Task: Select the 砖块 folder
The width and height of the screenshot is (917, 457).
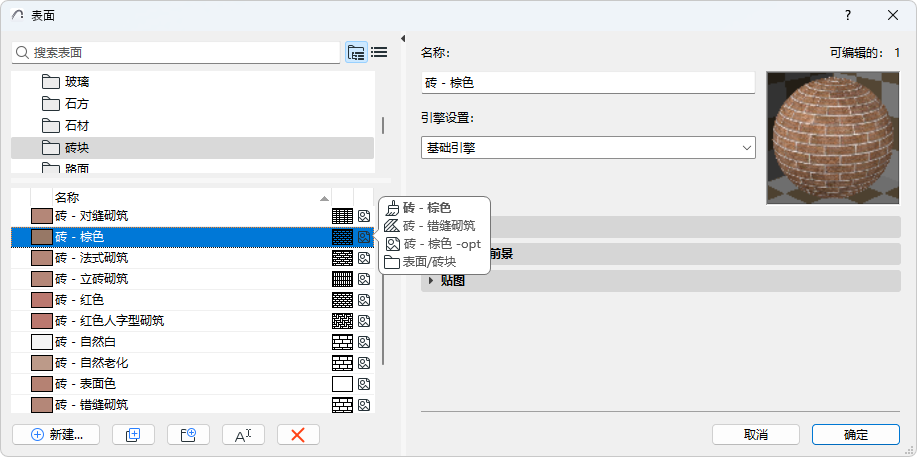Action: point(192,147)
